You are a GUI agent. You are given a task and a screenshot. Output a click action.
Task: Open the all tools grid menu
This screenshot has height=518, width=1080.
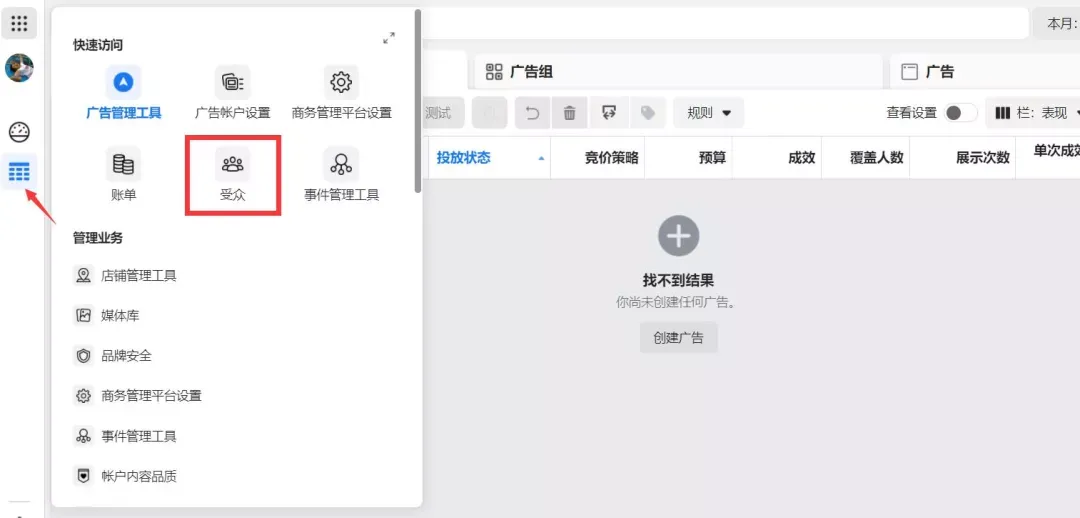19,23
